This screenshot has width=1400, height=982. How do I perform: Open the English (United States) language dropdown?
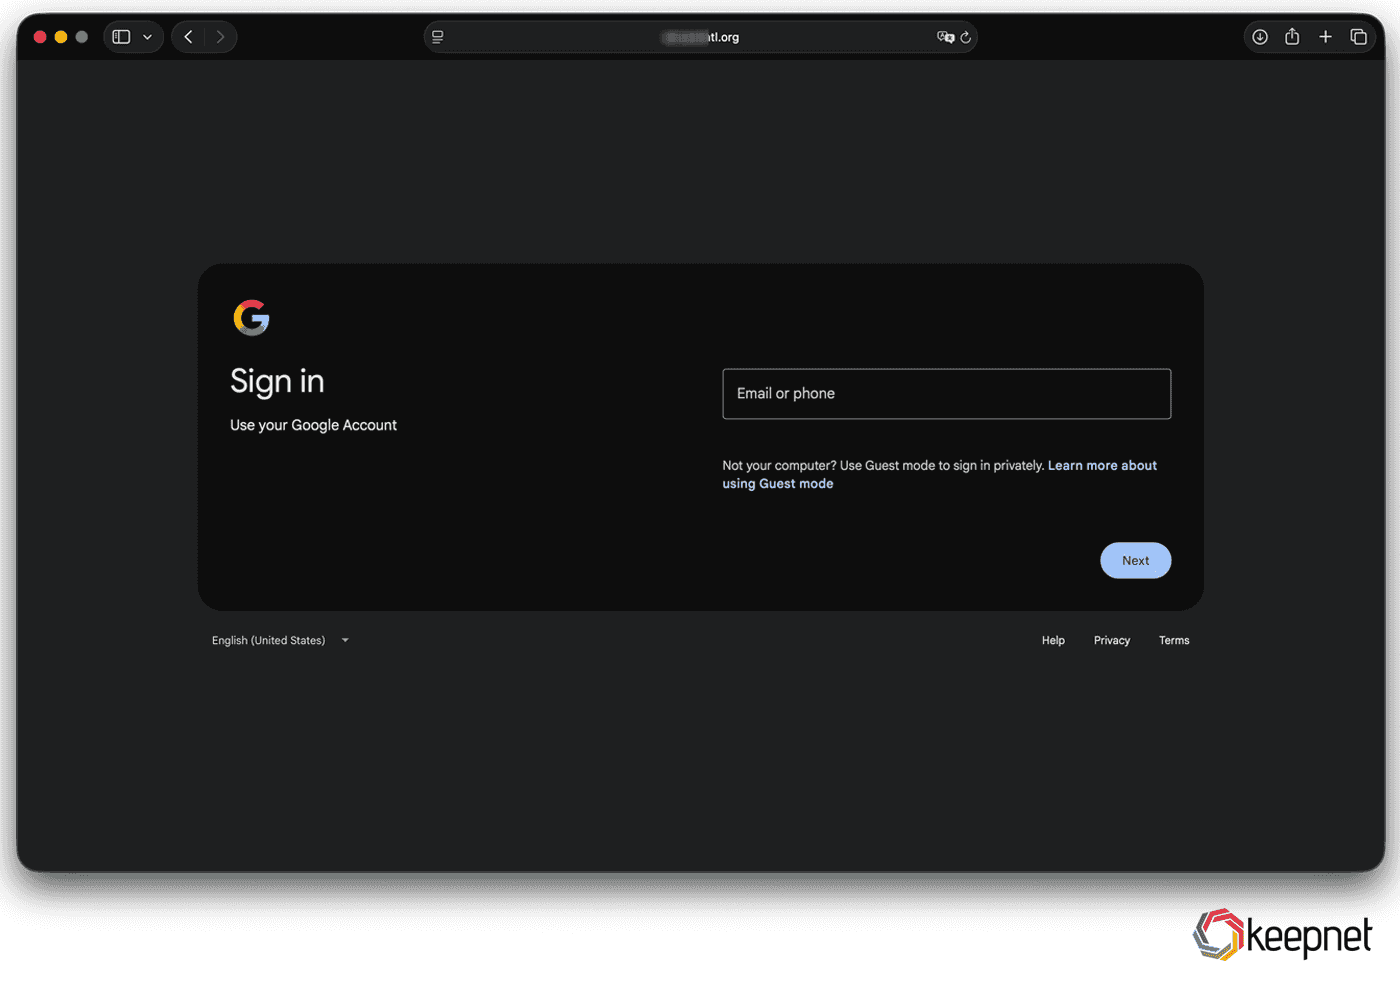tap(280, 641)
